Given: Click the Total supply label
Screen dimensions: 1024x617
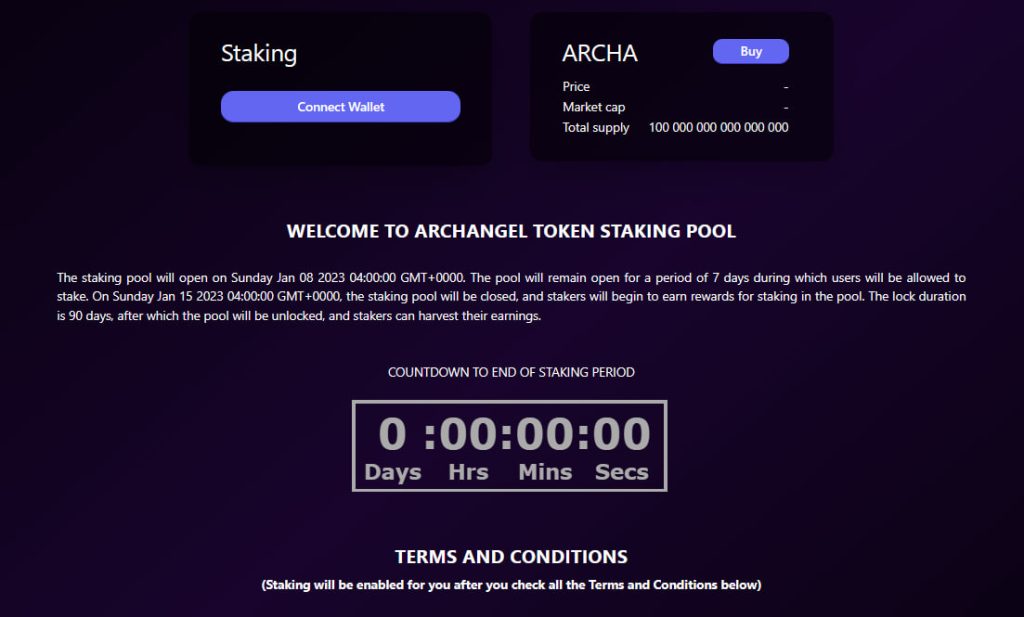Looking at the screenshot, I should pos(596,128).
